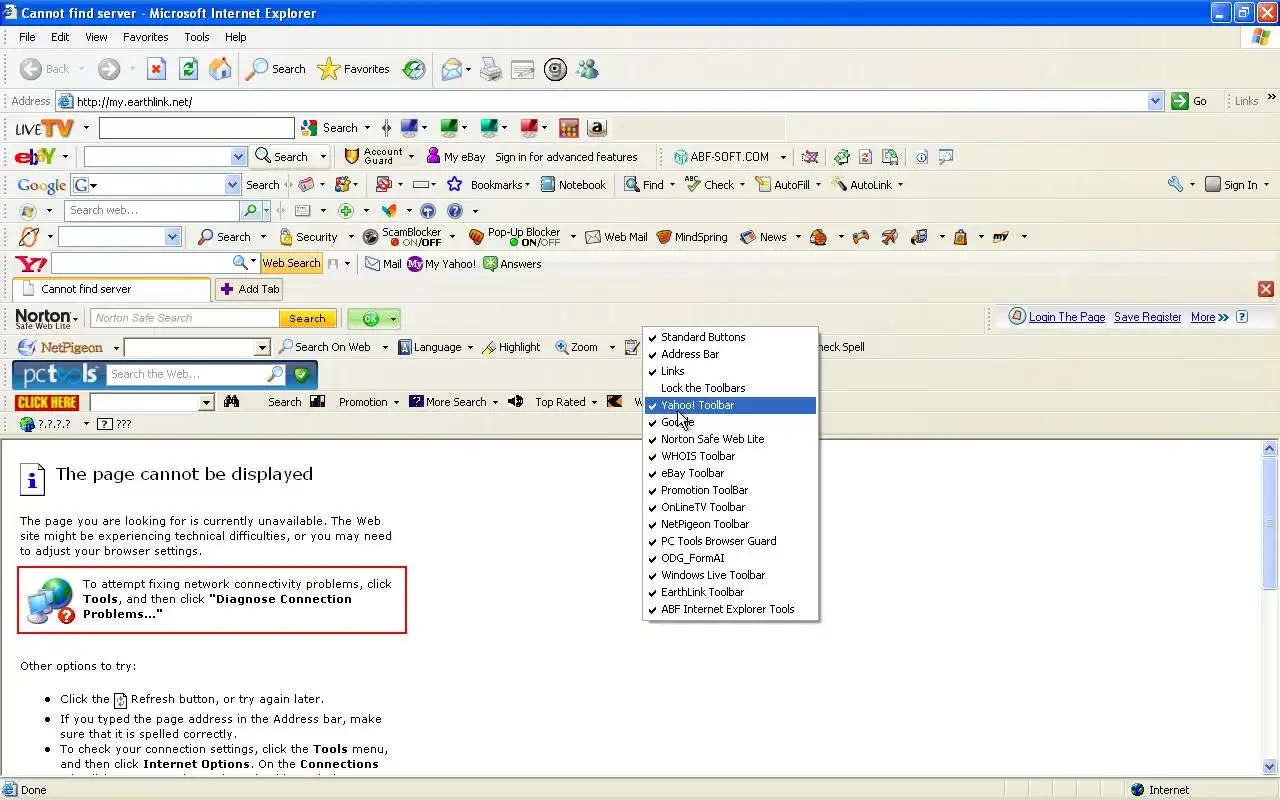Open the View menu
The height and width of the screenshot is (800, 1280).
click(x=96, y=37)
